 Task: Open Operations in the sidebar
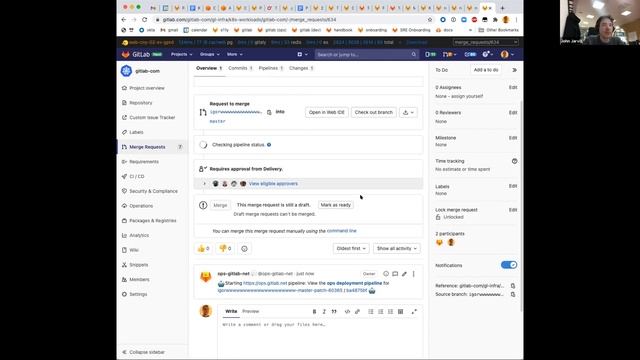click(x=138, y=206)
